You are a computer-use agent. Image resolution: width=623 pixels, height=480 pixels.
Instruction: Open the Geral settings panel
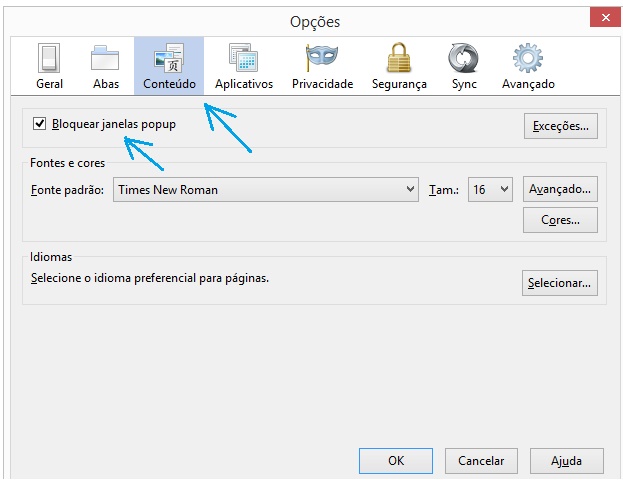pyautogui.click(x=49, y=66)
